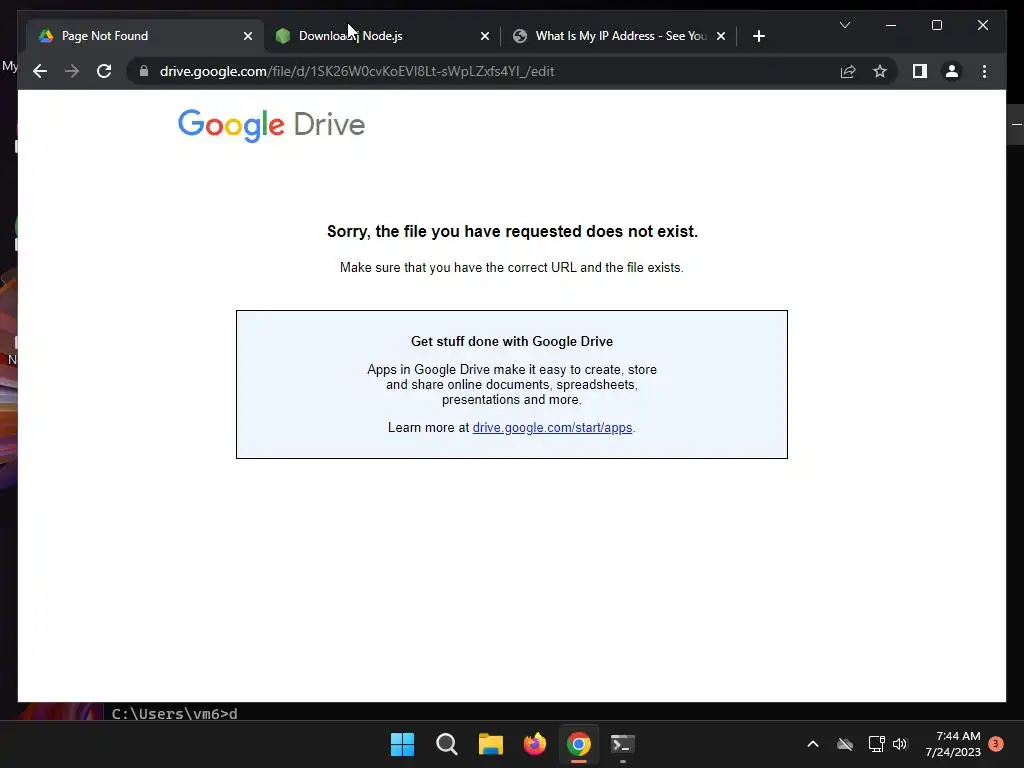
Task: Maximize the Chrome window
Action: 936,25
